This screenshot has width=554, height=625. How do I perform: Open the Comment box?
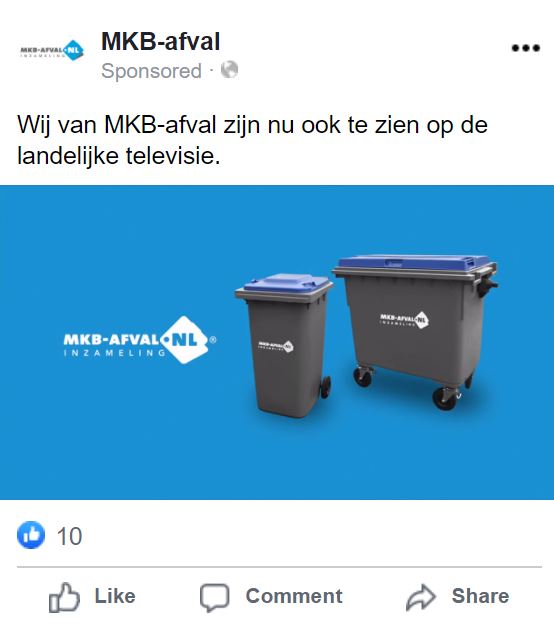(x=271, y=597)
